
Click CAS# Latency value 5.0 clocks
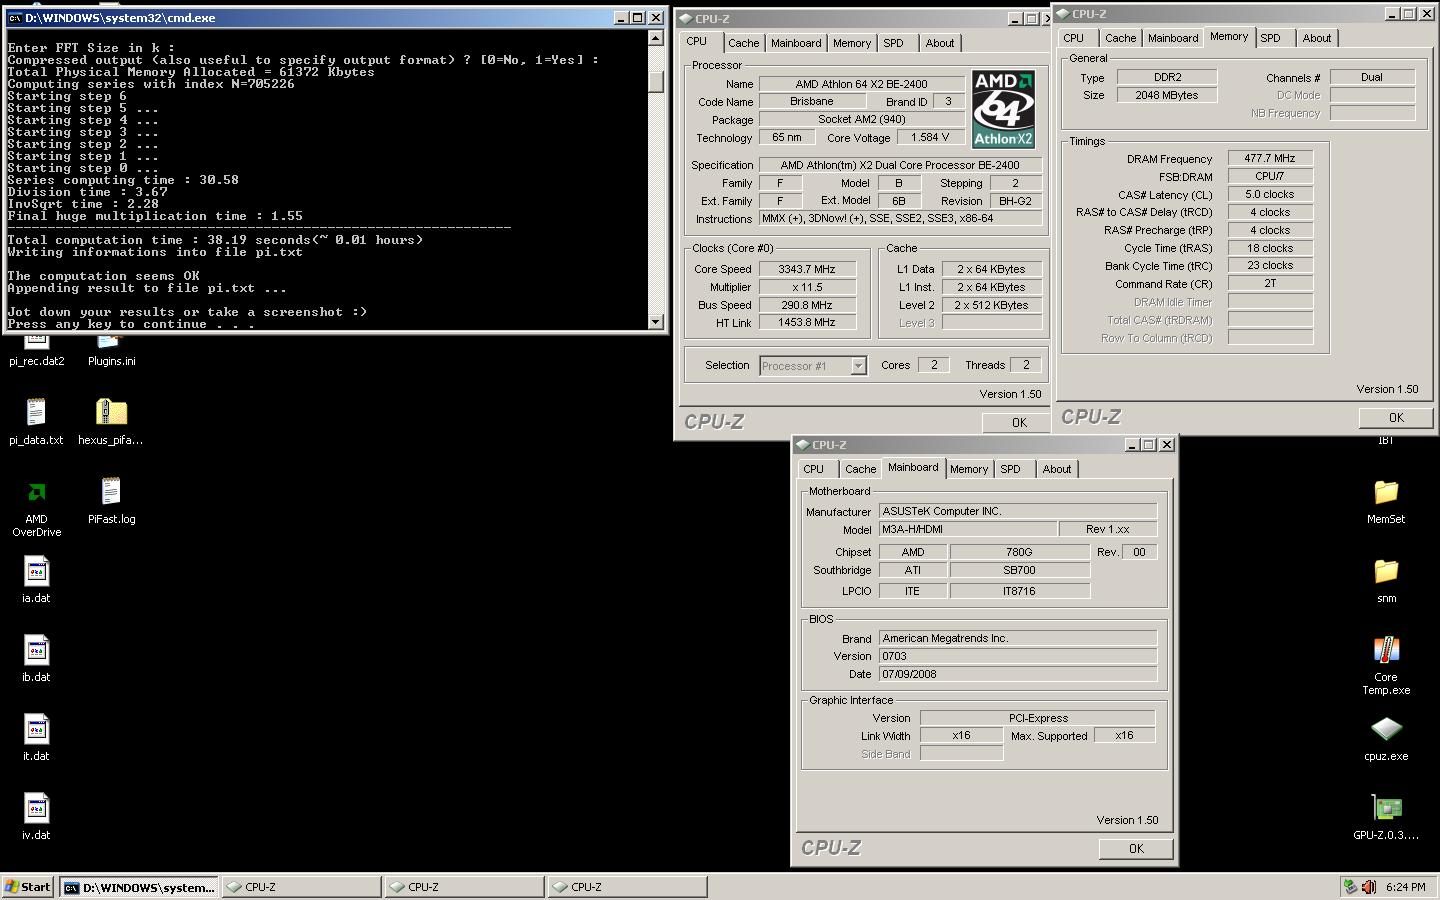[x=1270, y=194]
